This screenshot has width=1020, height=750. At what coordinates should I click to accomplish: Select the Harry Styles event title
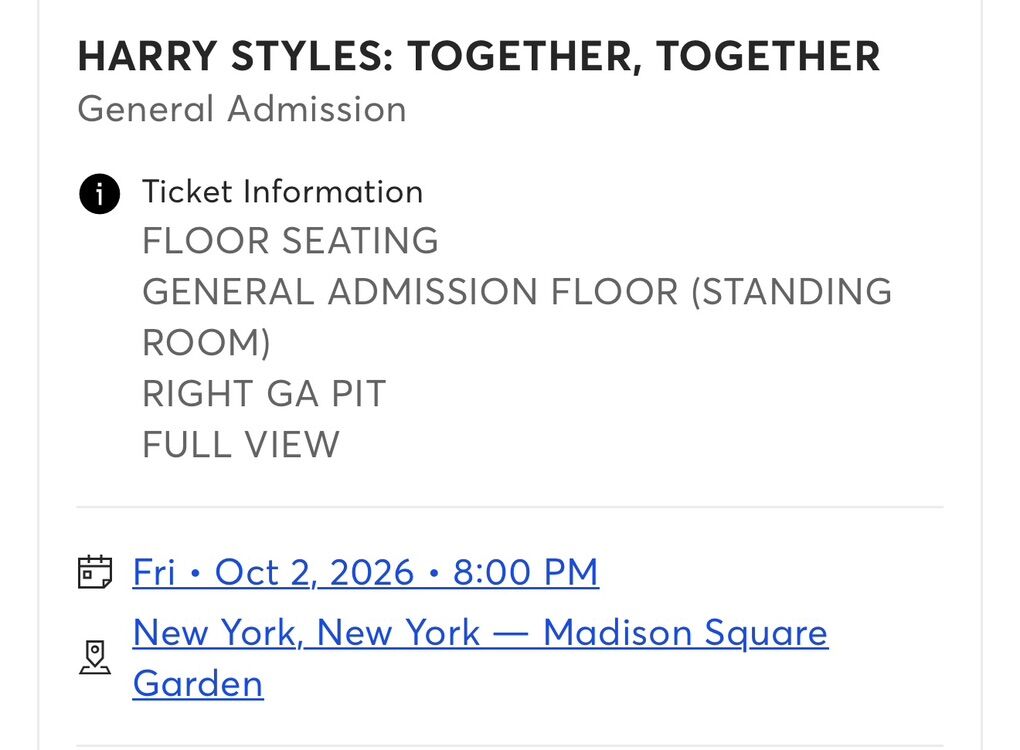(x=478, y=57)
